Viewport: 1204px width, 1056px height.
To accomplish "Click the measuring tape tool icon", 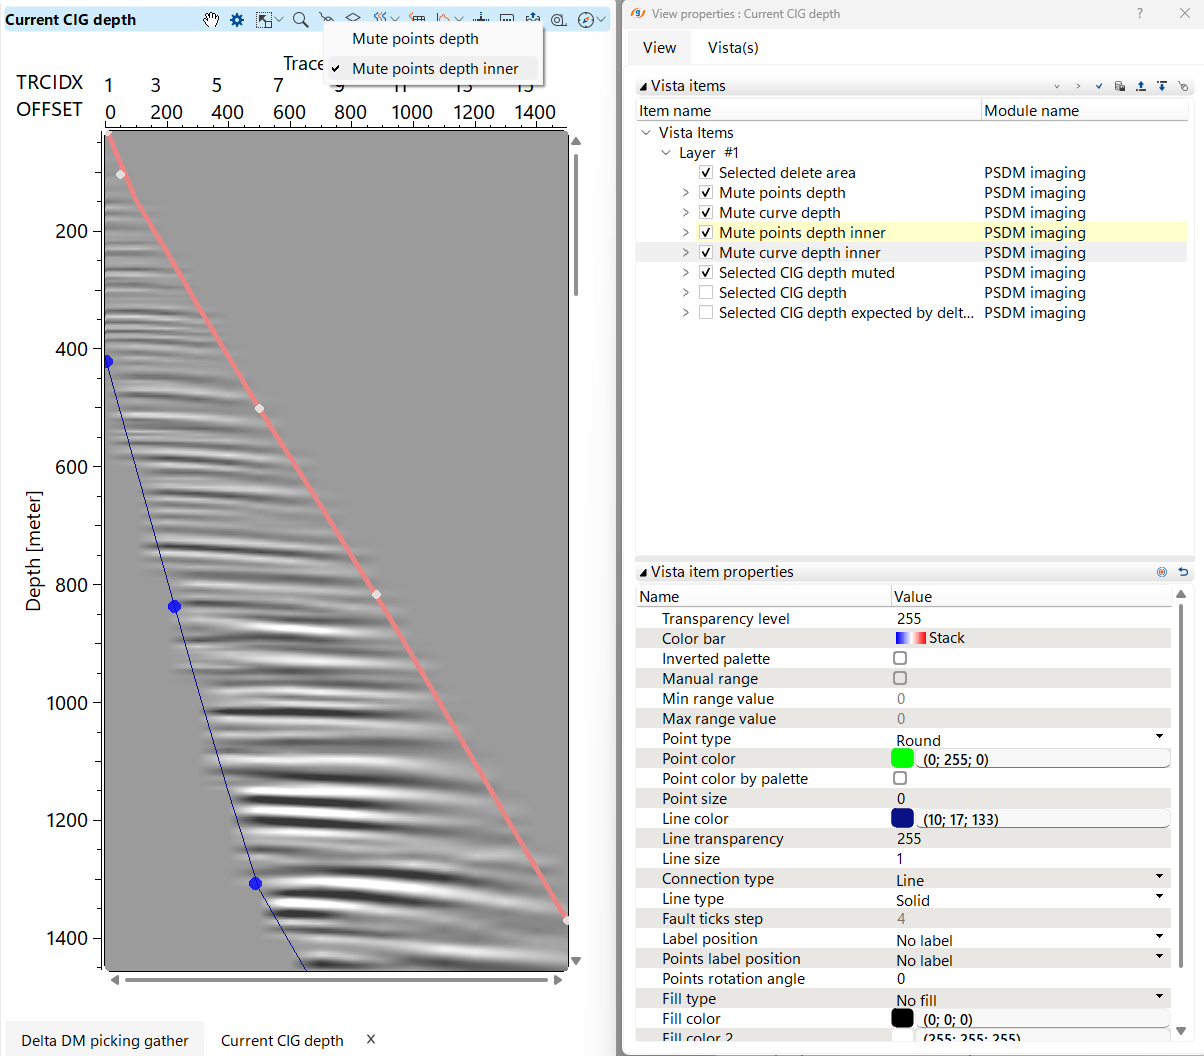I will [x=559, y=20].
